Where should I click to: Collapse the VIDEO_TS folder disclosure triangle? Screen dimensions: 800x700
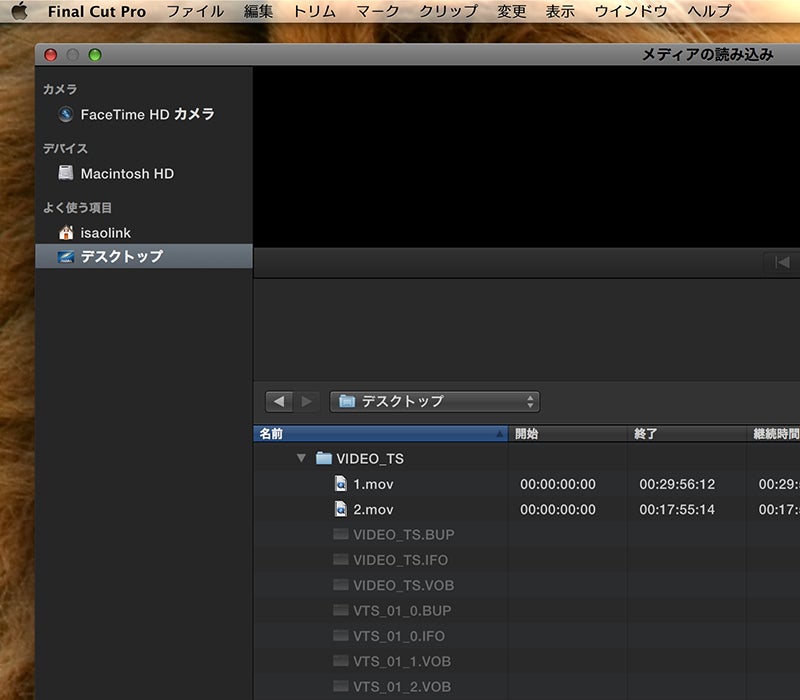click(301, 458)
